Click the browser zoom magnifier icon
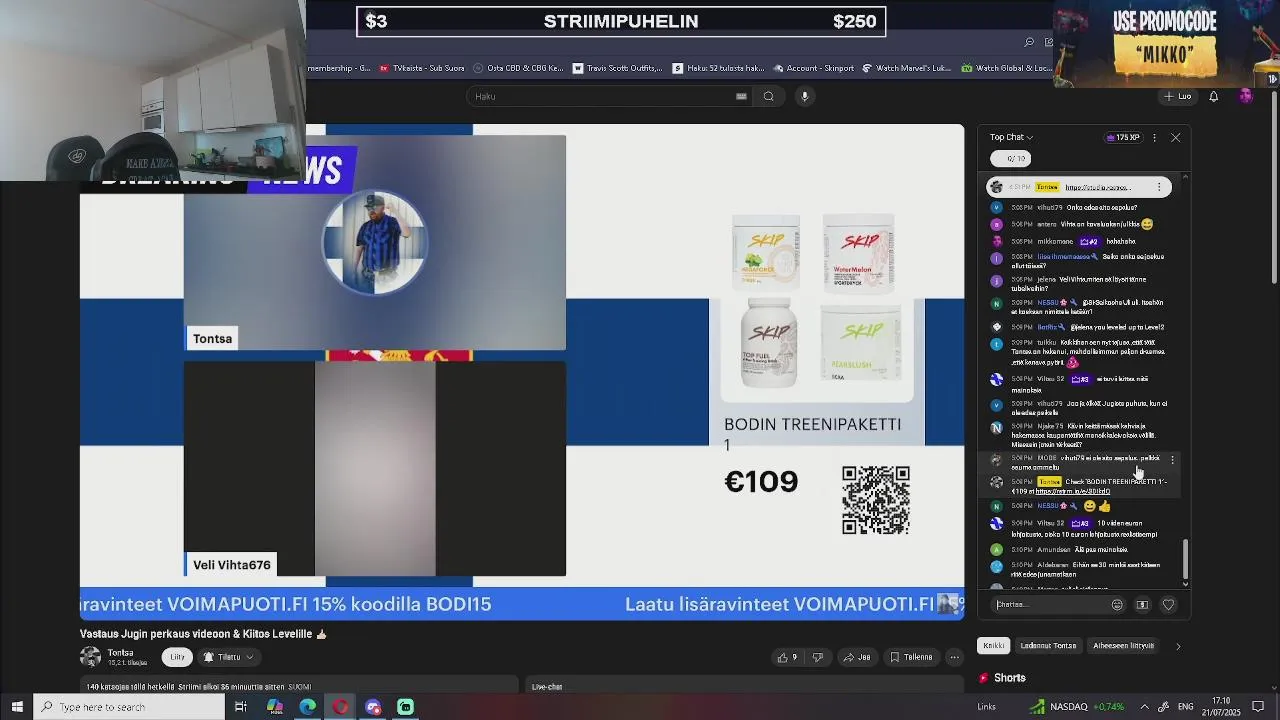Viewport: 1280px width, 720px height. pos(1029,42)
